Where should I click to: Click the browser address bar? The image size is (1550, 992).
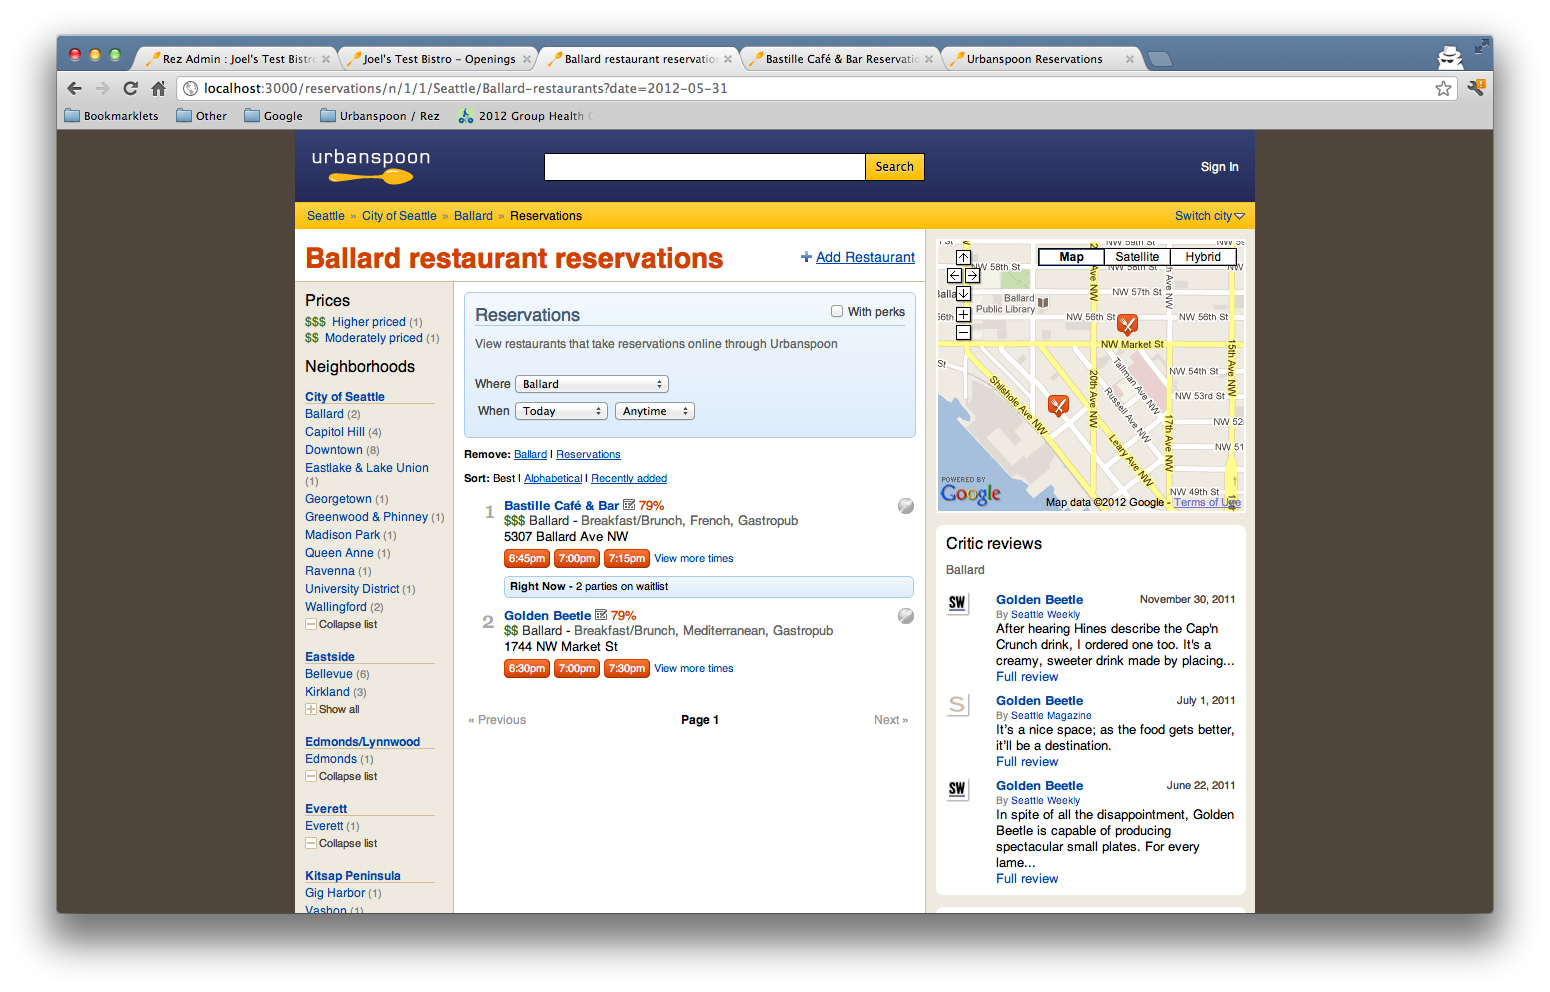(818, 88)
